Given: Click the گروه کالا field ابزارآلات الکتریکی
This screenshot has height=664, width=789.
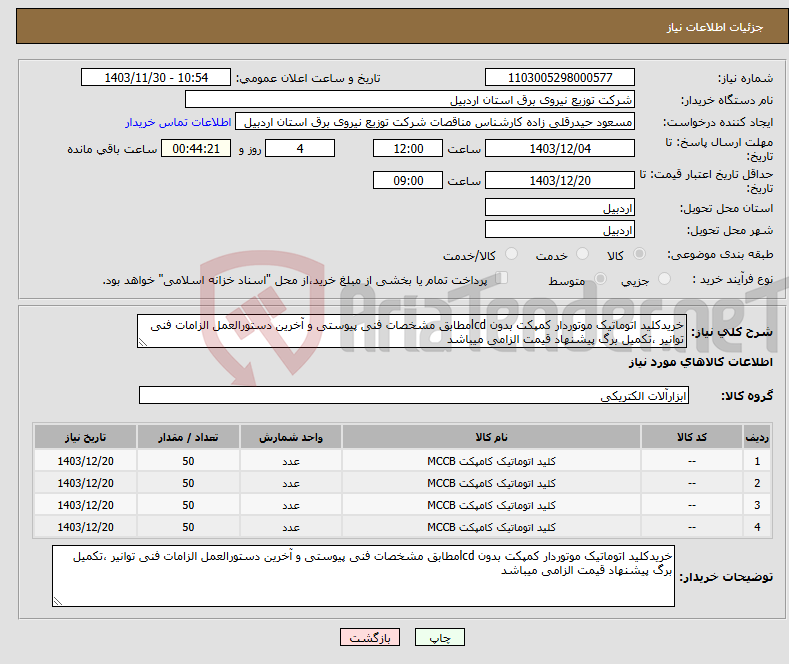Looking at the screenshot, I should (x=414, y=395).
